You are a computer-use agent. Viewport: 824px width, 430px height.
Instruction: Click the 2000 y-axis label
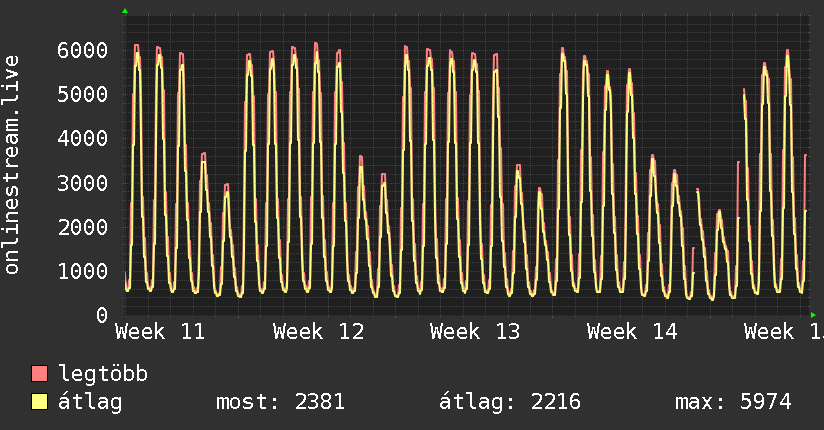pyautogui.click(x=83, y=228)
